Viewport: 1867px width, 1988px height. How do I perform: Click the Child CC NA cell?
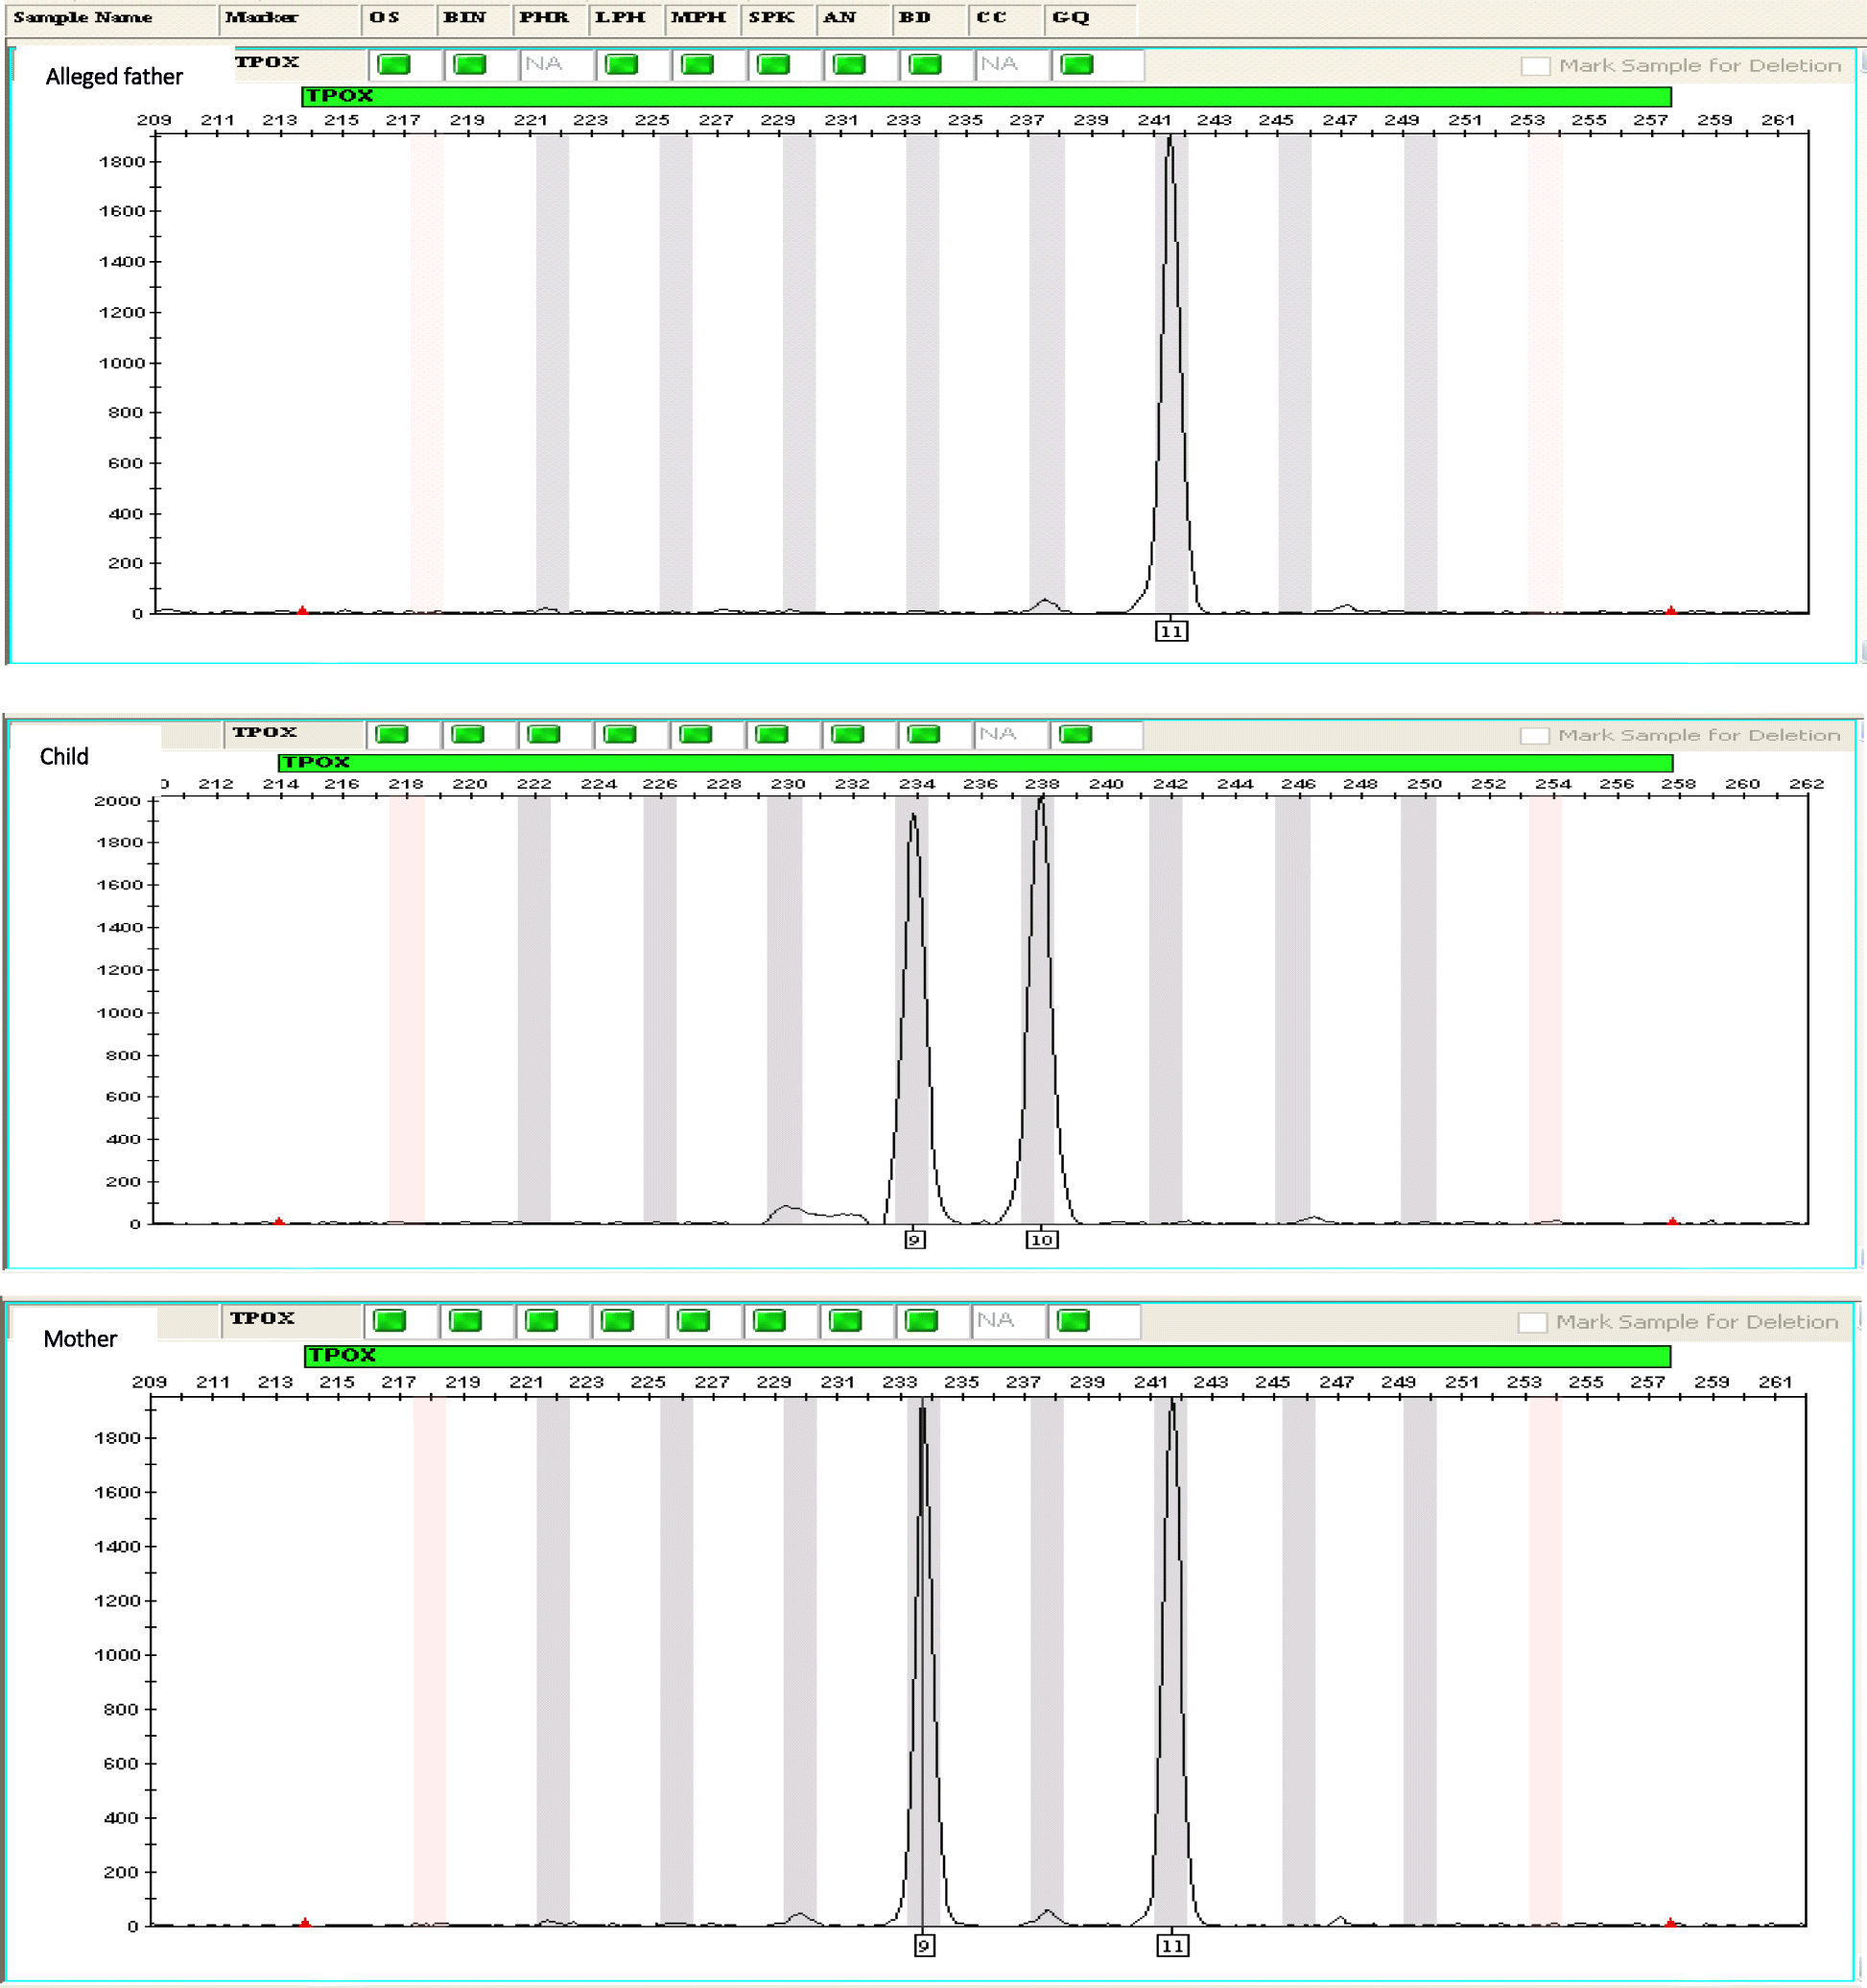pyautogui.click(x=1011, y=735)
